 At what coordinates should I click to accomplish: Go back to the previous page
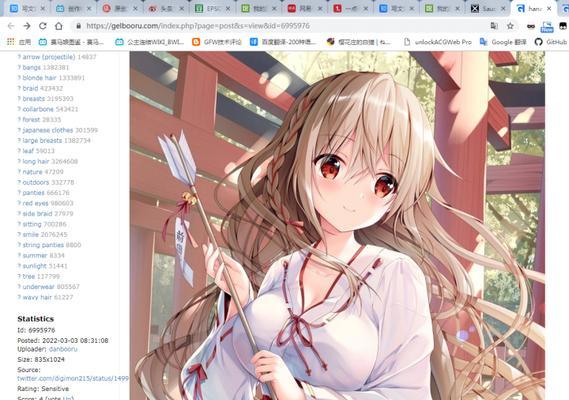(x=11, y=26)
